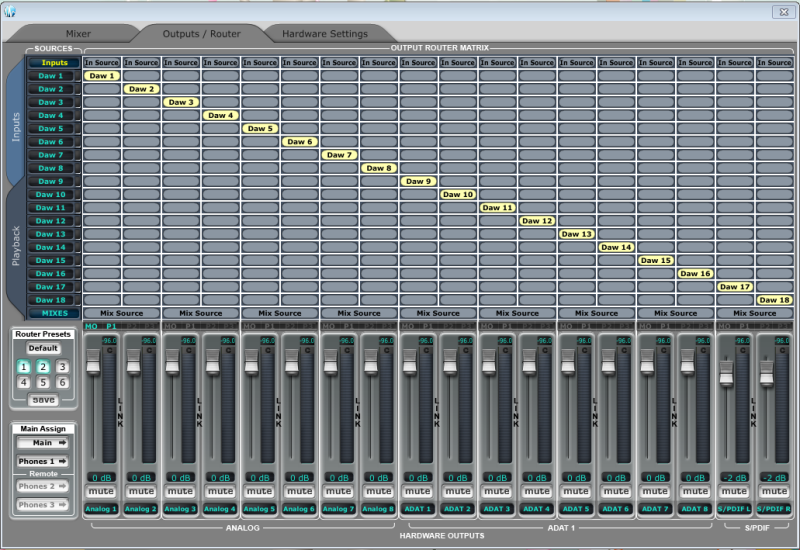Click the LINK control between Analog 1 and 2

(121, 412)
